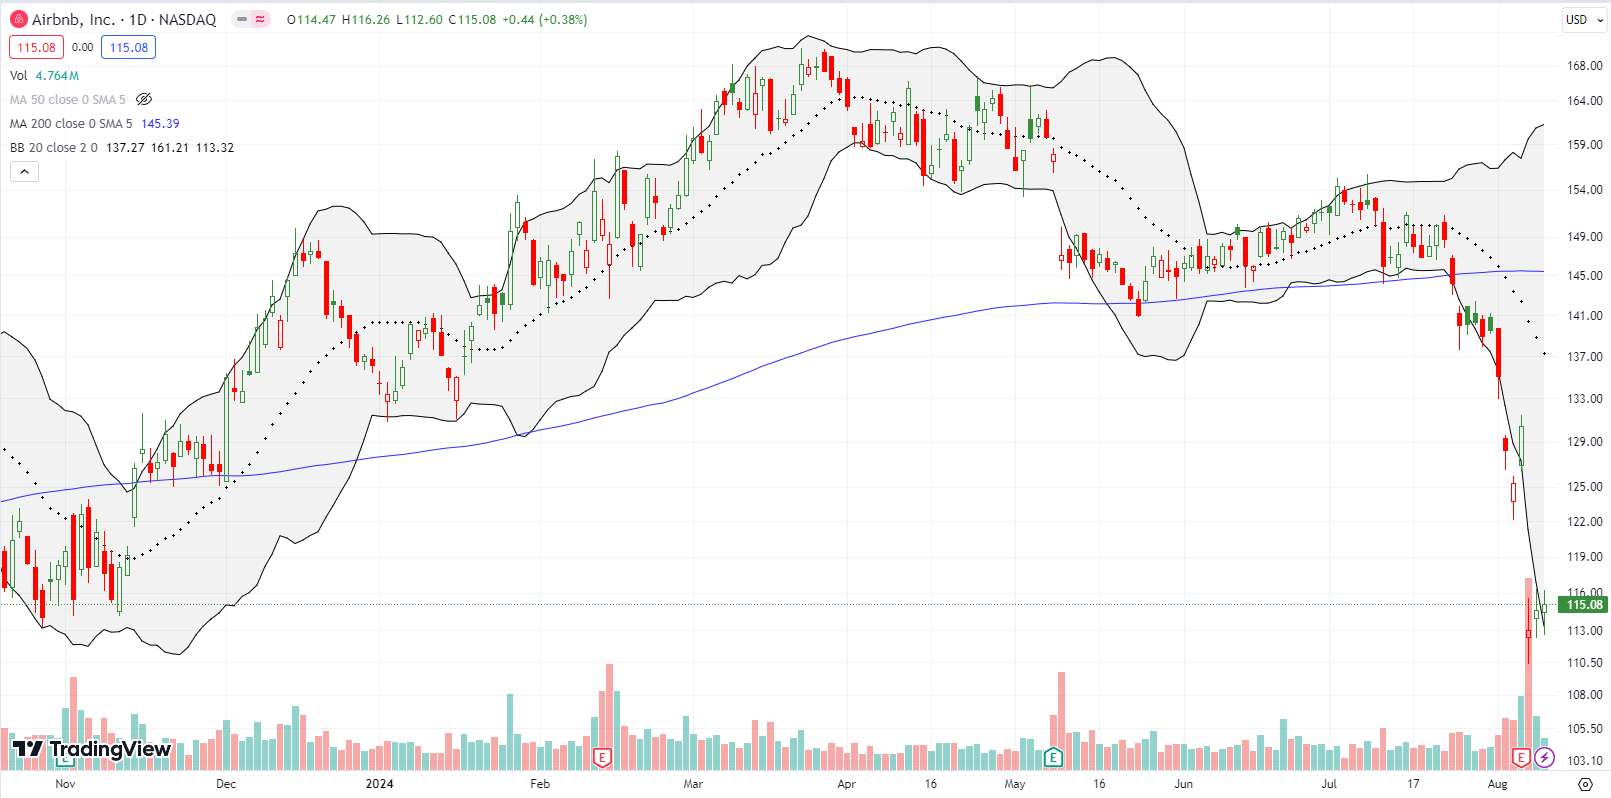Click the 145.39 MA 200 value
The image size is (1611, 798).
click(160, 123)
